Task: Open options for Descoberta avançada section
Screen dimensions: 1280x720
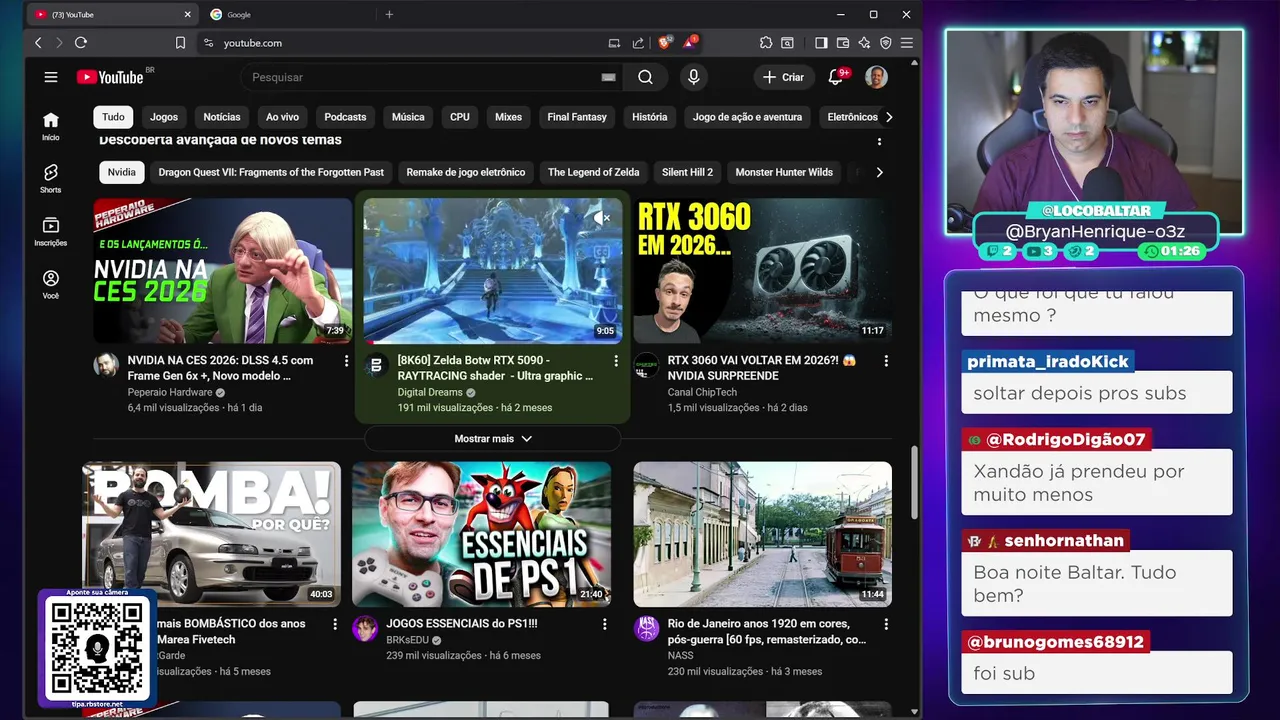Action: pyautogui.click(x=879, y=141)
